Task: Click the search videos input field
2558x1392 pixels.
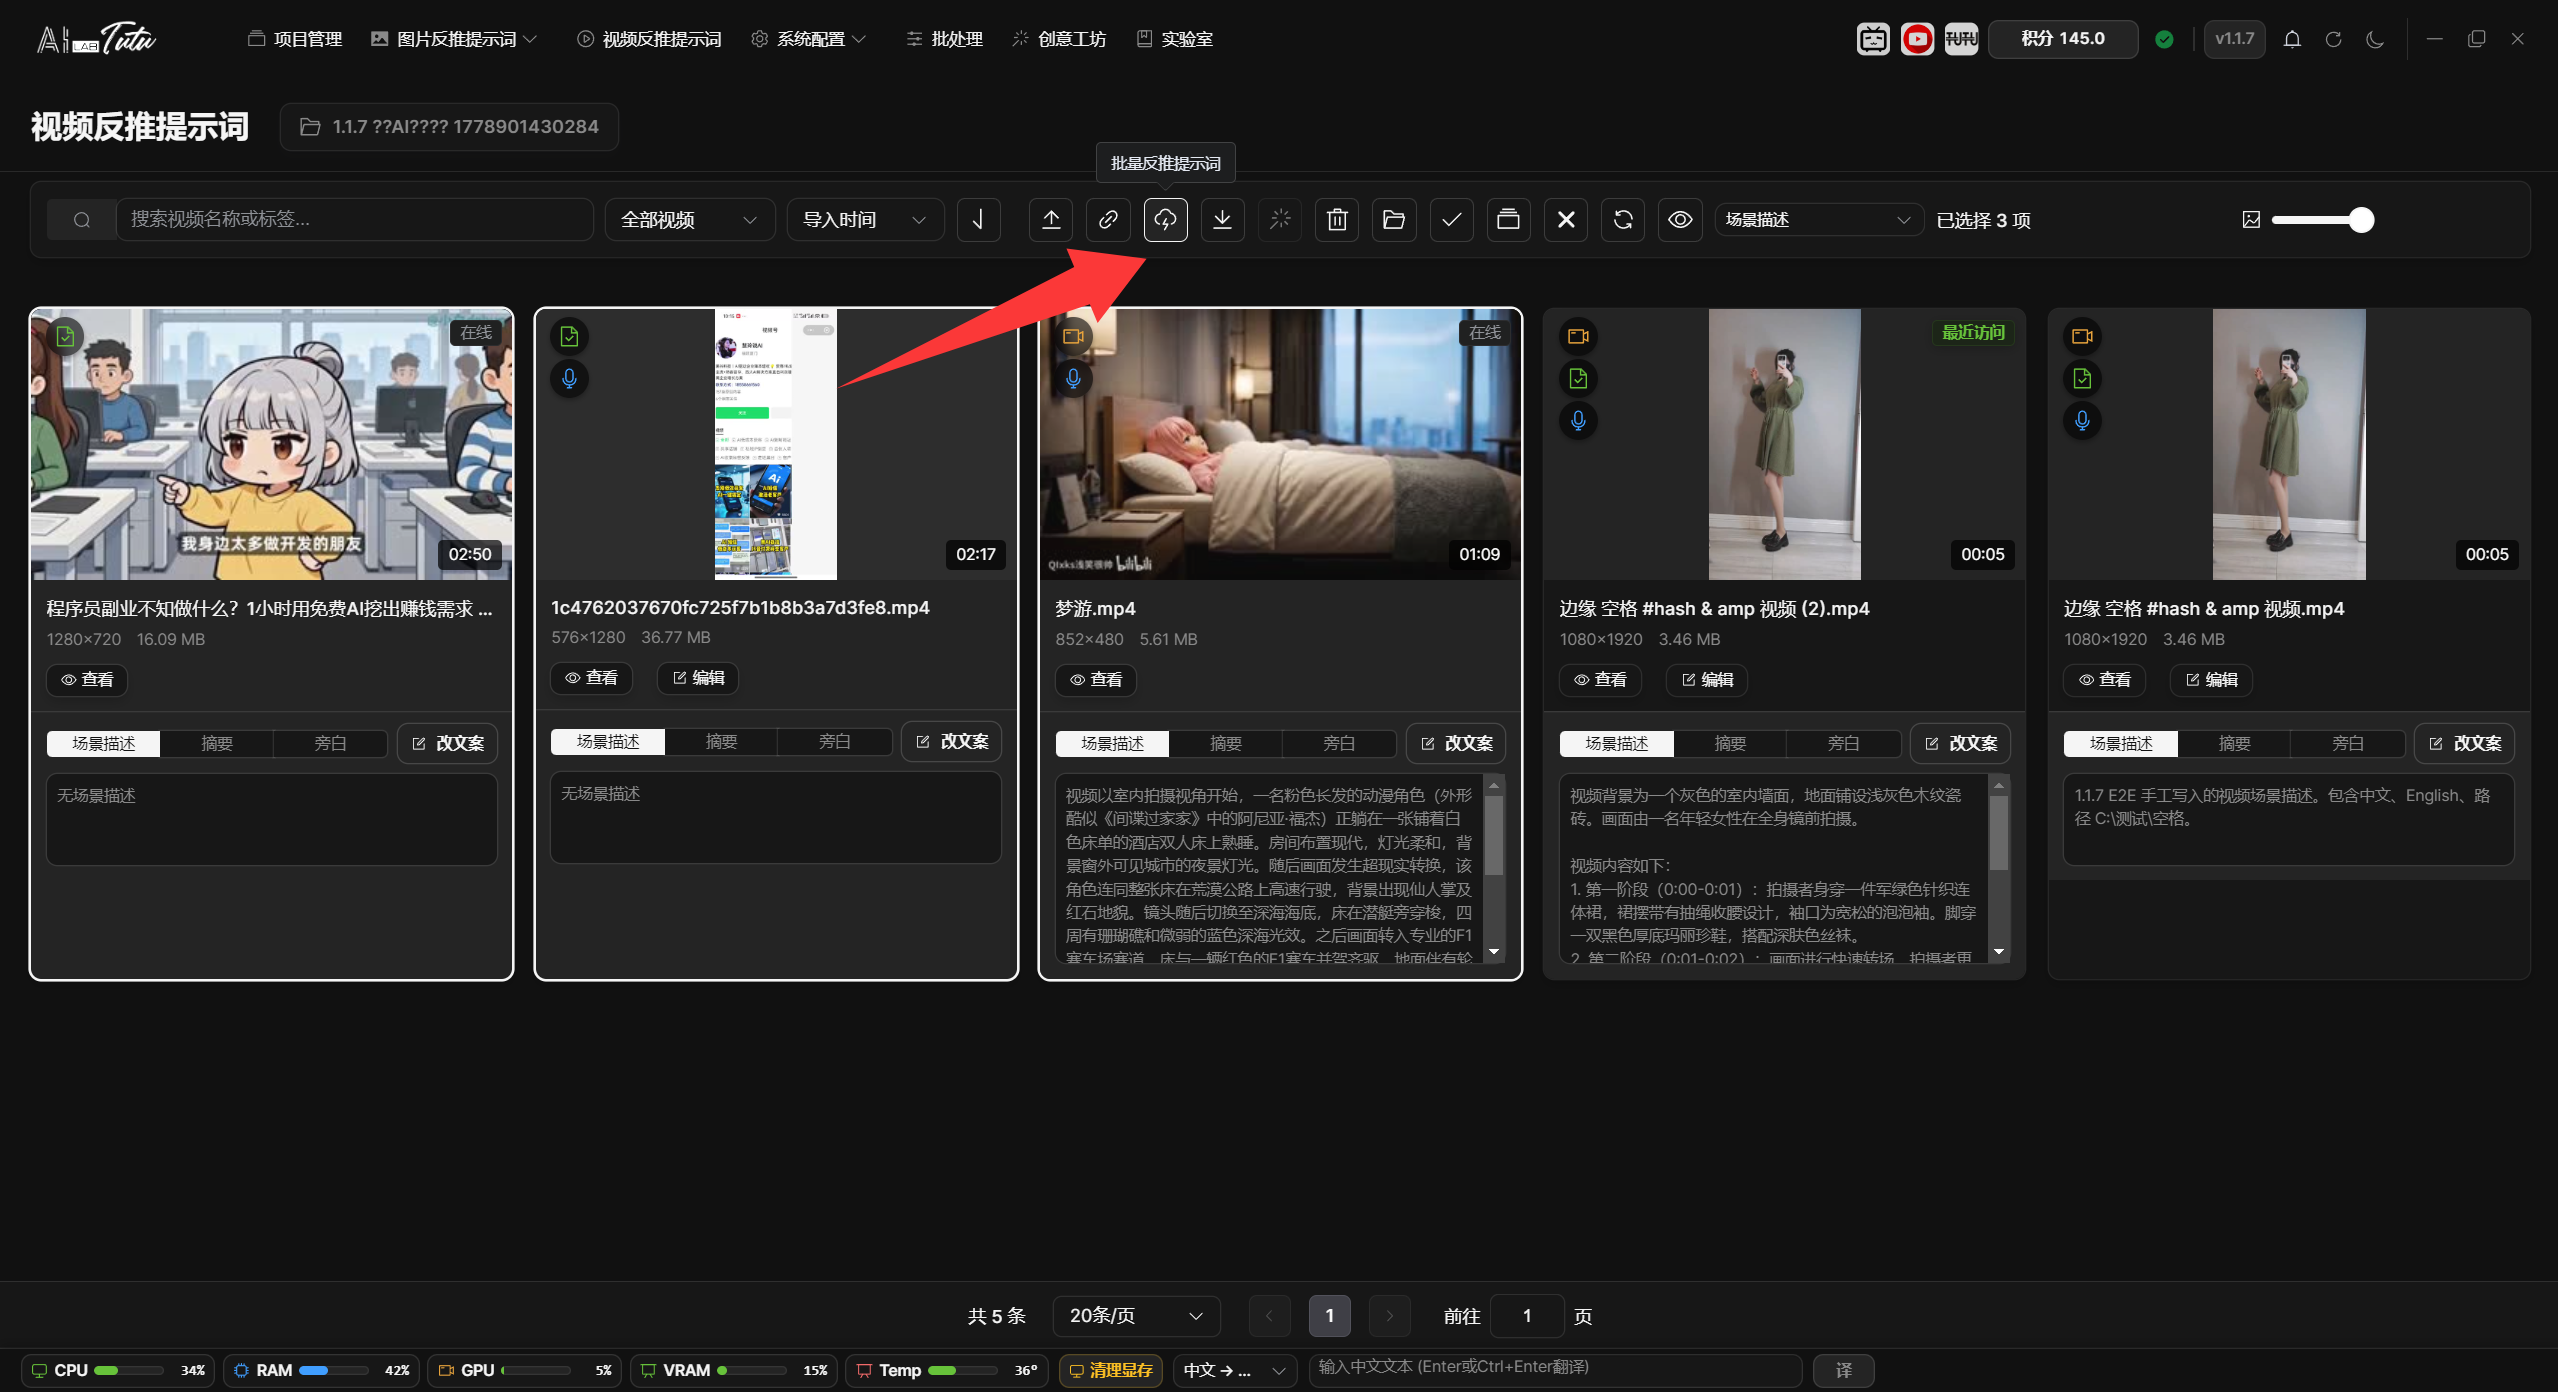Action: [355, 220]
